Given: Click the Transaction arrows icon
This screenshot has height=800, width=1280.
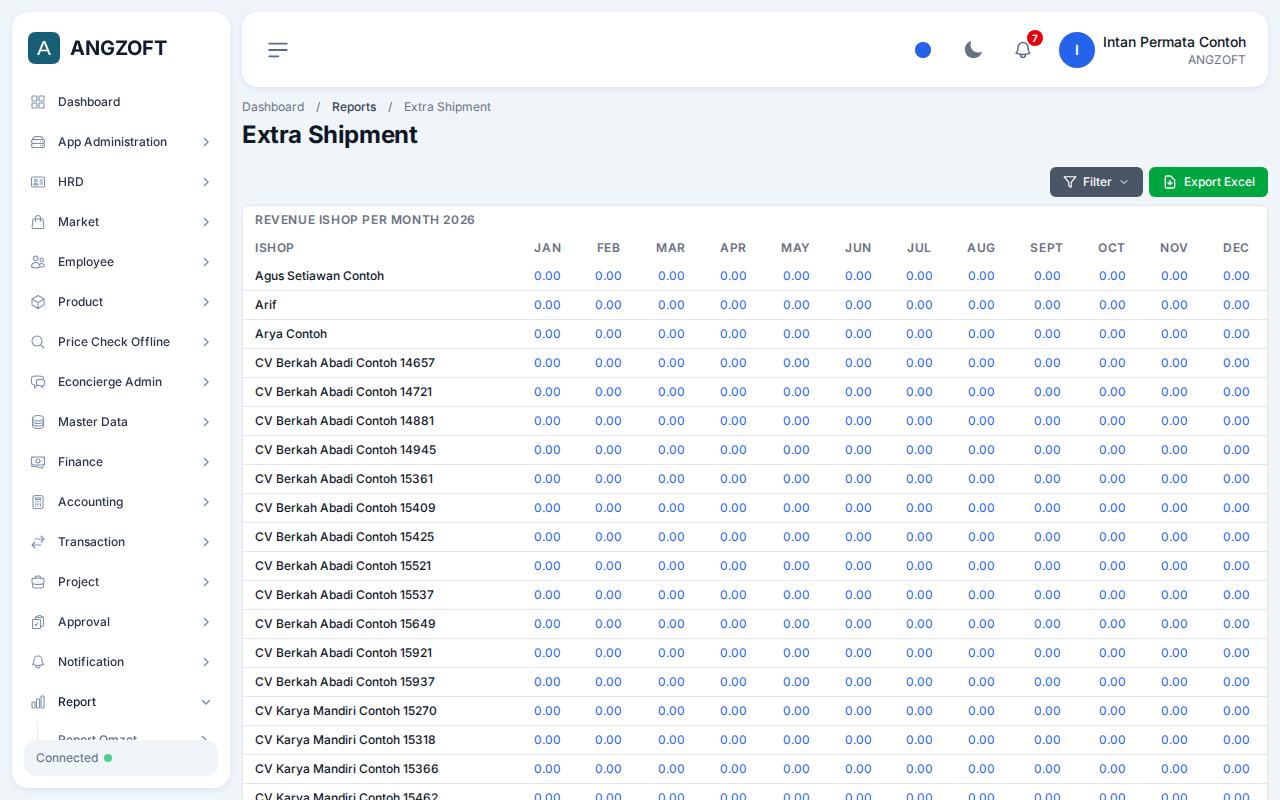Looking at the screenshot, I should [x=38, y=542].
